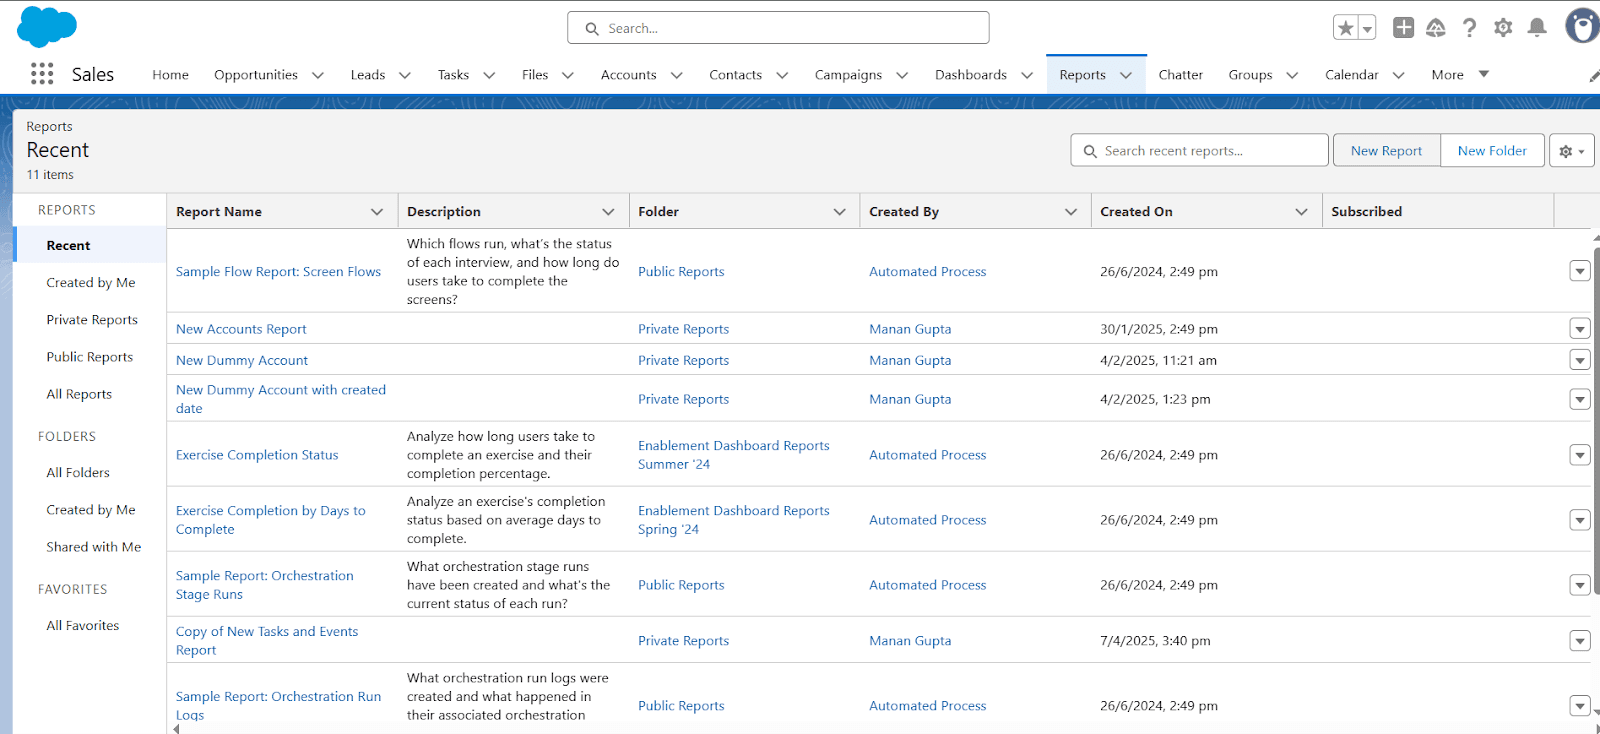Screen dimensions: 1600x734
Task: Select Recent in the Reports sidebar
Action: 90,245
